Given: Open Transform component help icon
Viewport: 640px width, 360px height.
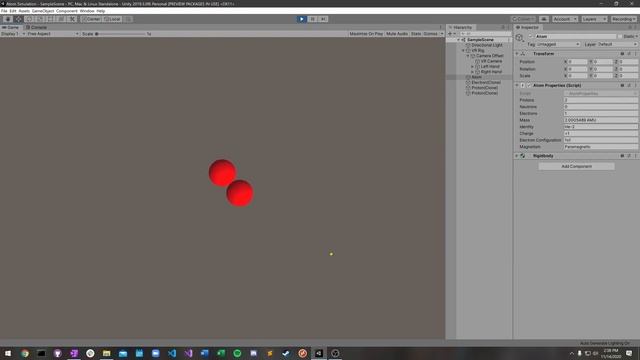Looking at the screenshot, I should 622,53.
